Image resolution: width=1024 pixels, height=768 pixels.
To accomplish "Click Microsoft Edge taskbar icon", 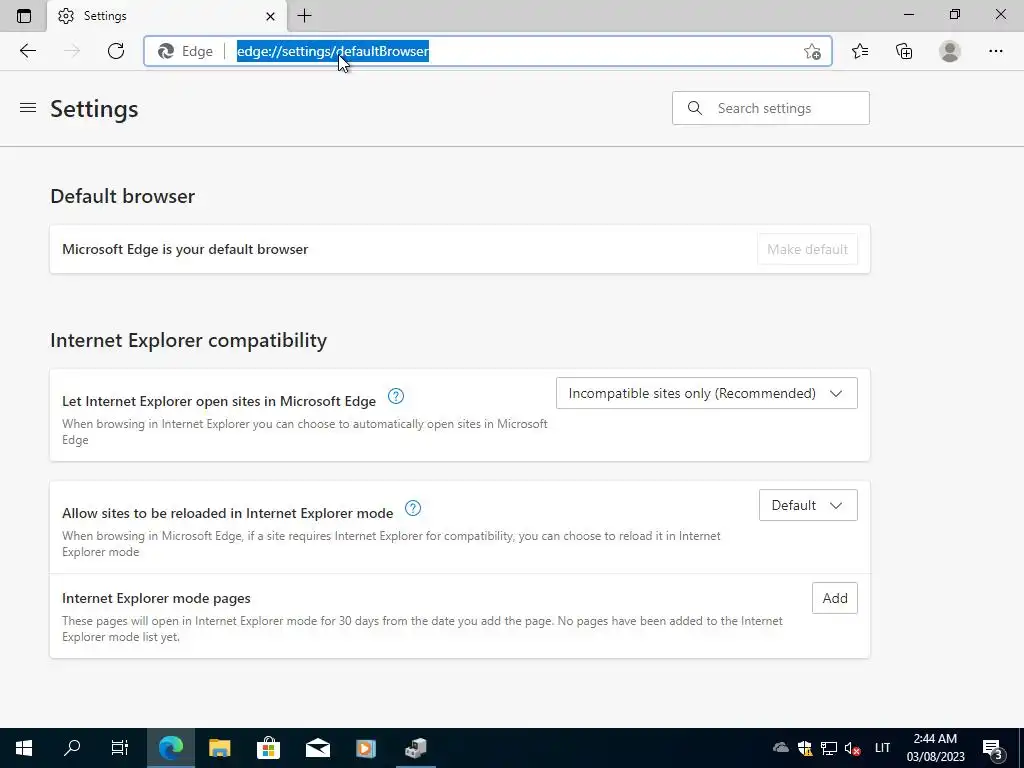I will 170,748.
